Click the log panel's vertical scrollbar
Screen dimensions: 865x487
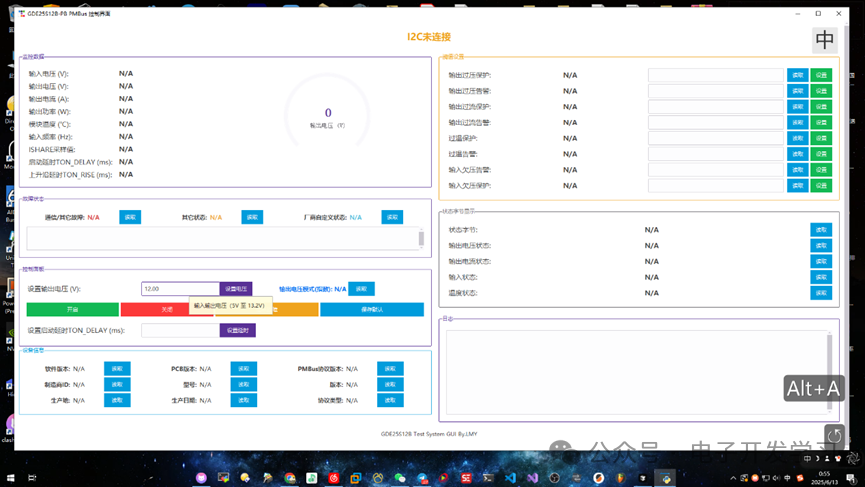(829, 371)
